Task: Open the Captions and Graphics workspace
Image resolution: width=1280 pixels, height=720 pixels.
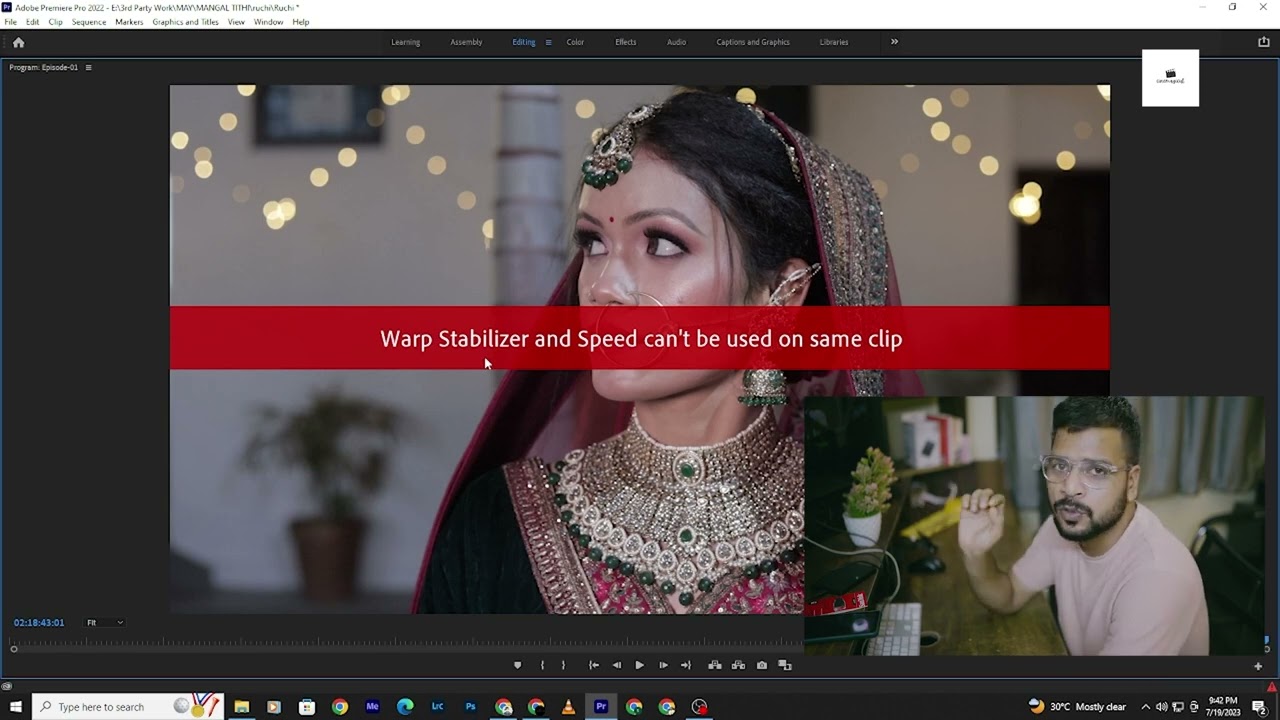Action: pyautogui.click(x=753, y=42)
